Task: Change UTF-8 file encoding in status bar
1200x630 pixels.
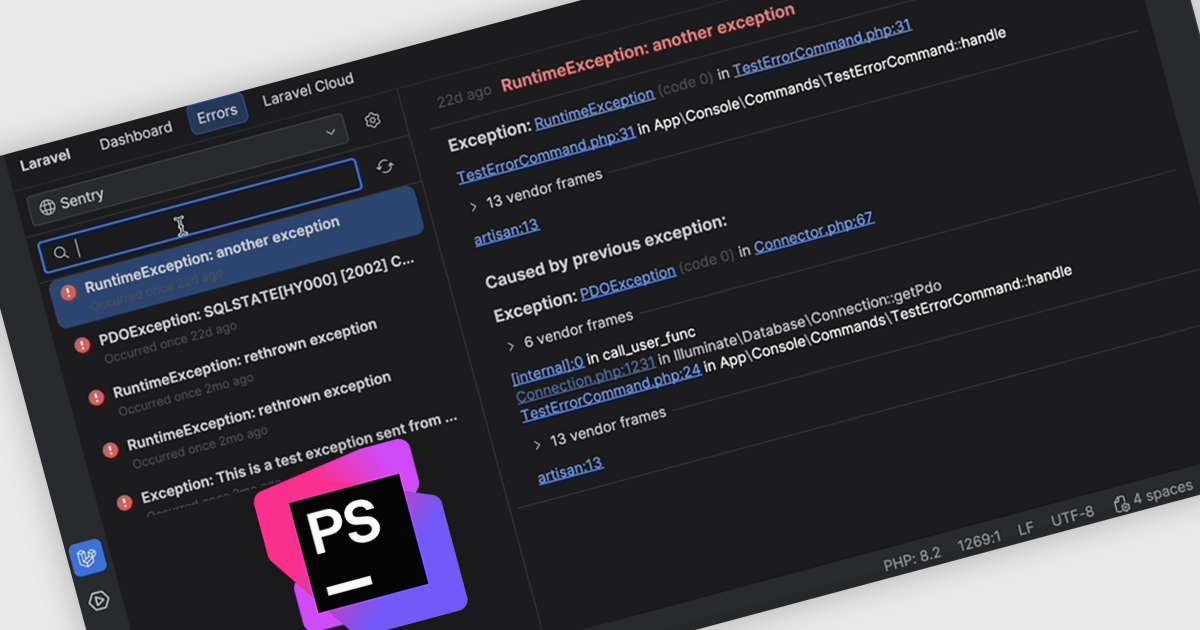Action: [1072, 515]
